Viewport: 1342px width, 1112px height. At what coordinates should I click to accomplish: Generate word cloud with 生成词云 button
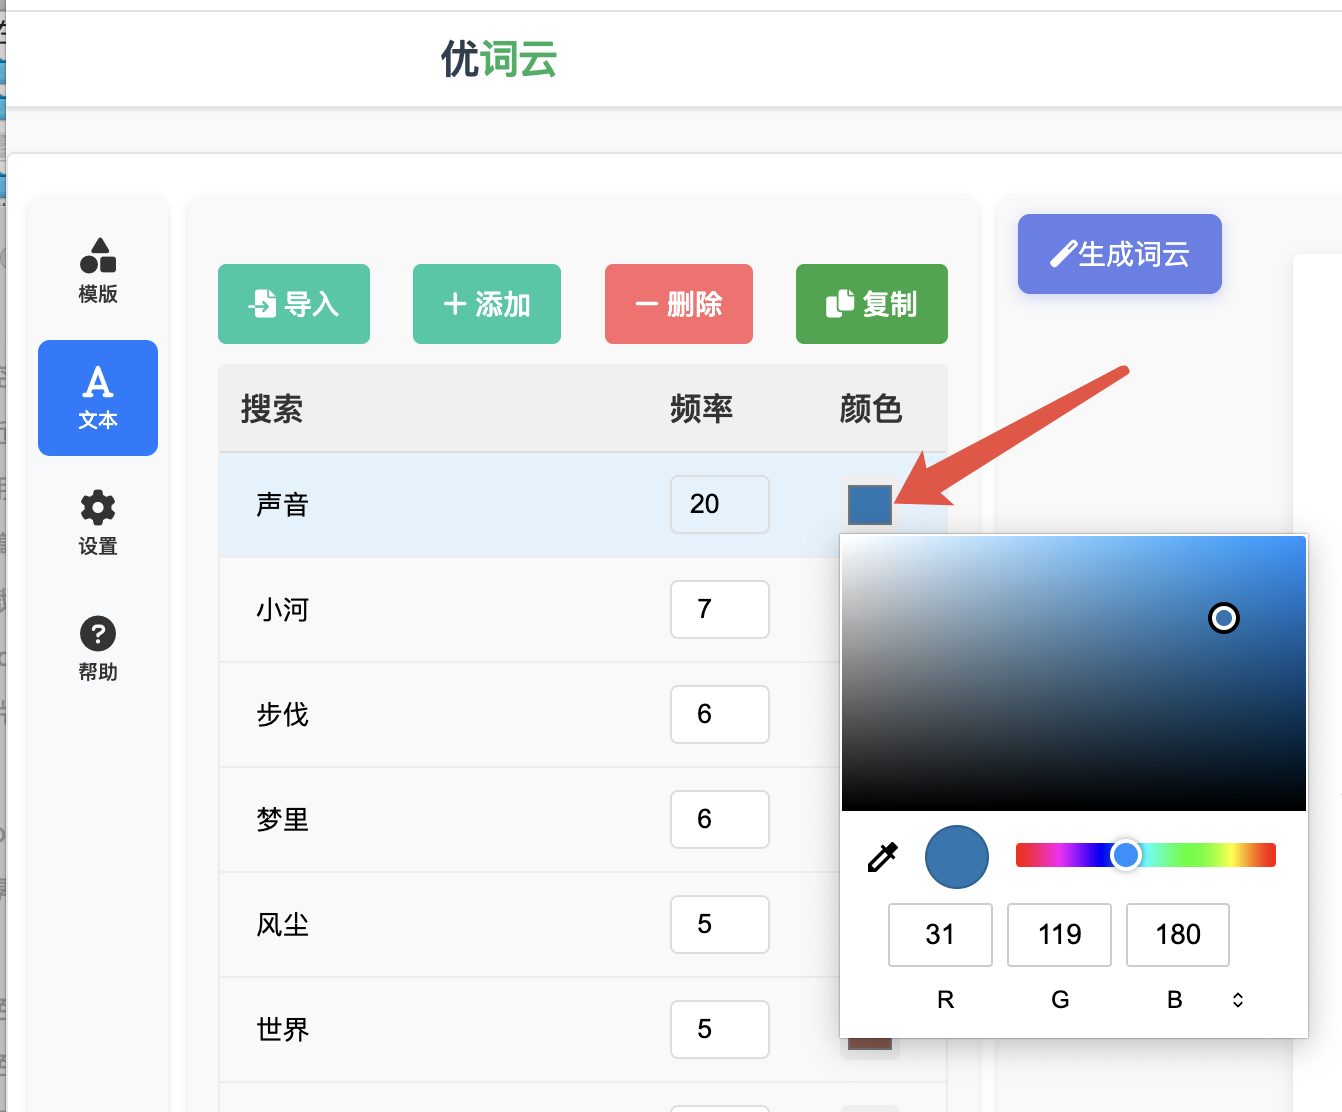tap(1119, 254)
